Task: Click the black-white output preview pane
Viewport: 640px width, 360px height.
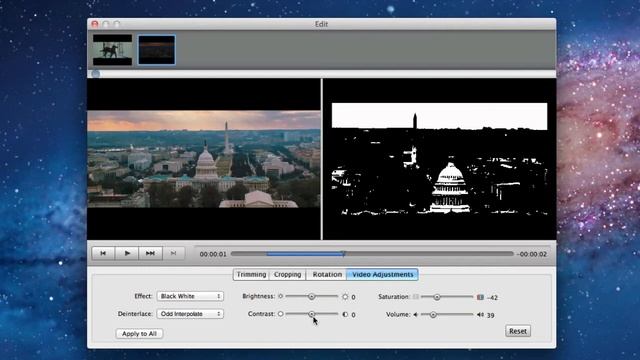Action: [x=439, y=159]
